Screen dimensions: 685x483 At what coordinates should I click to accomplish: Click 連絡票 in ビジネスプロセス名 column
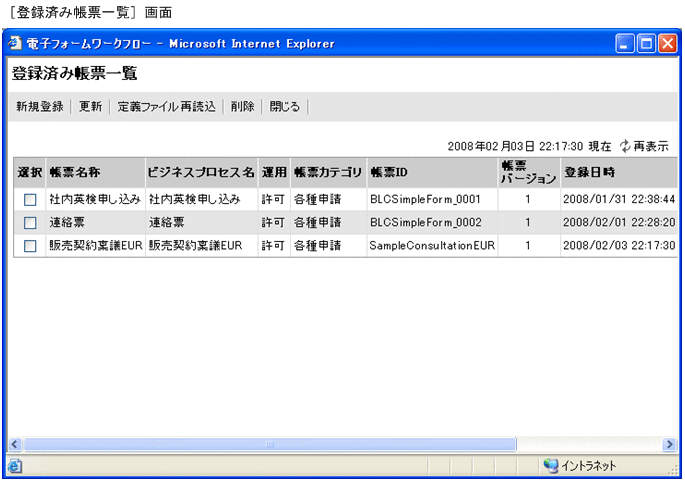(x=166, y=223)
